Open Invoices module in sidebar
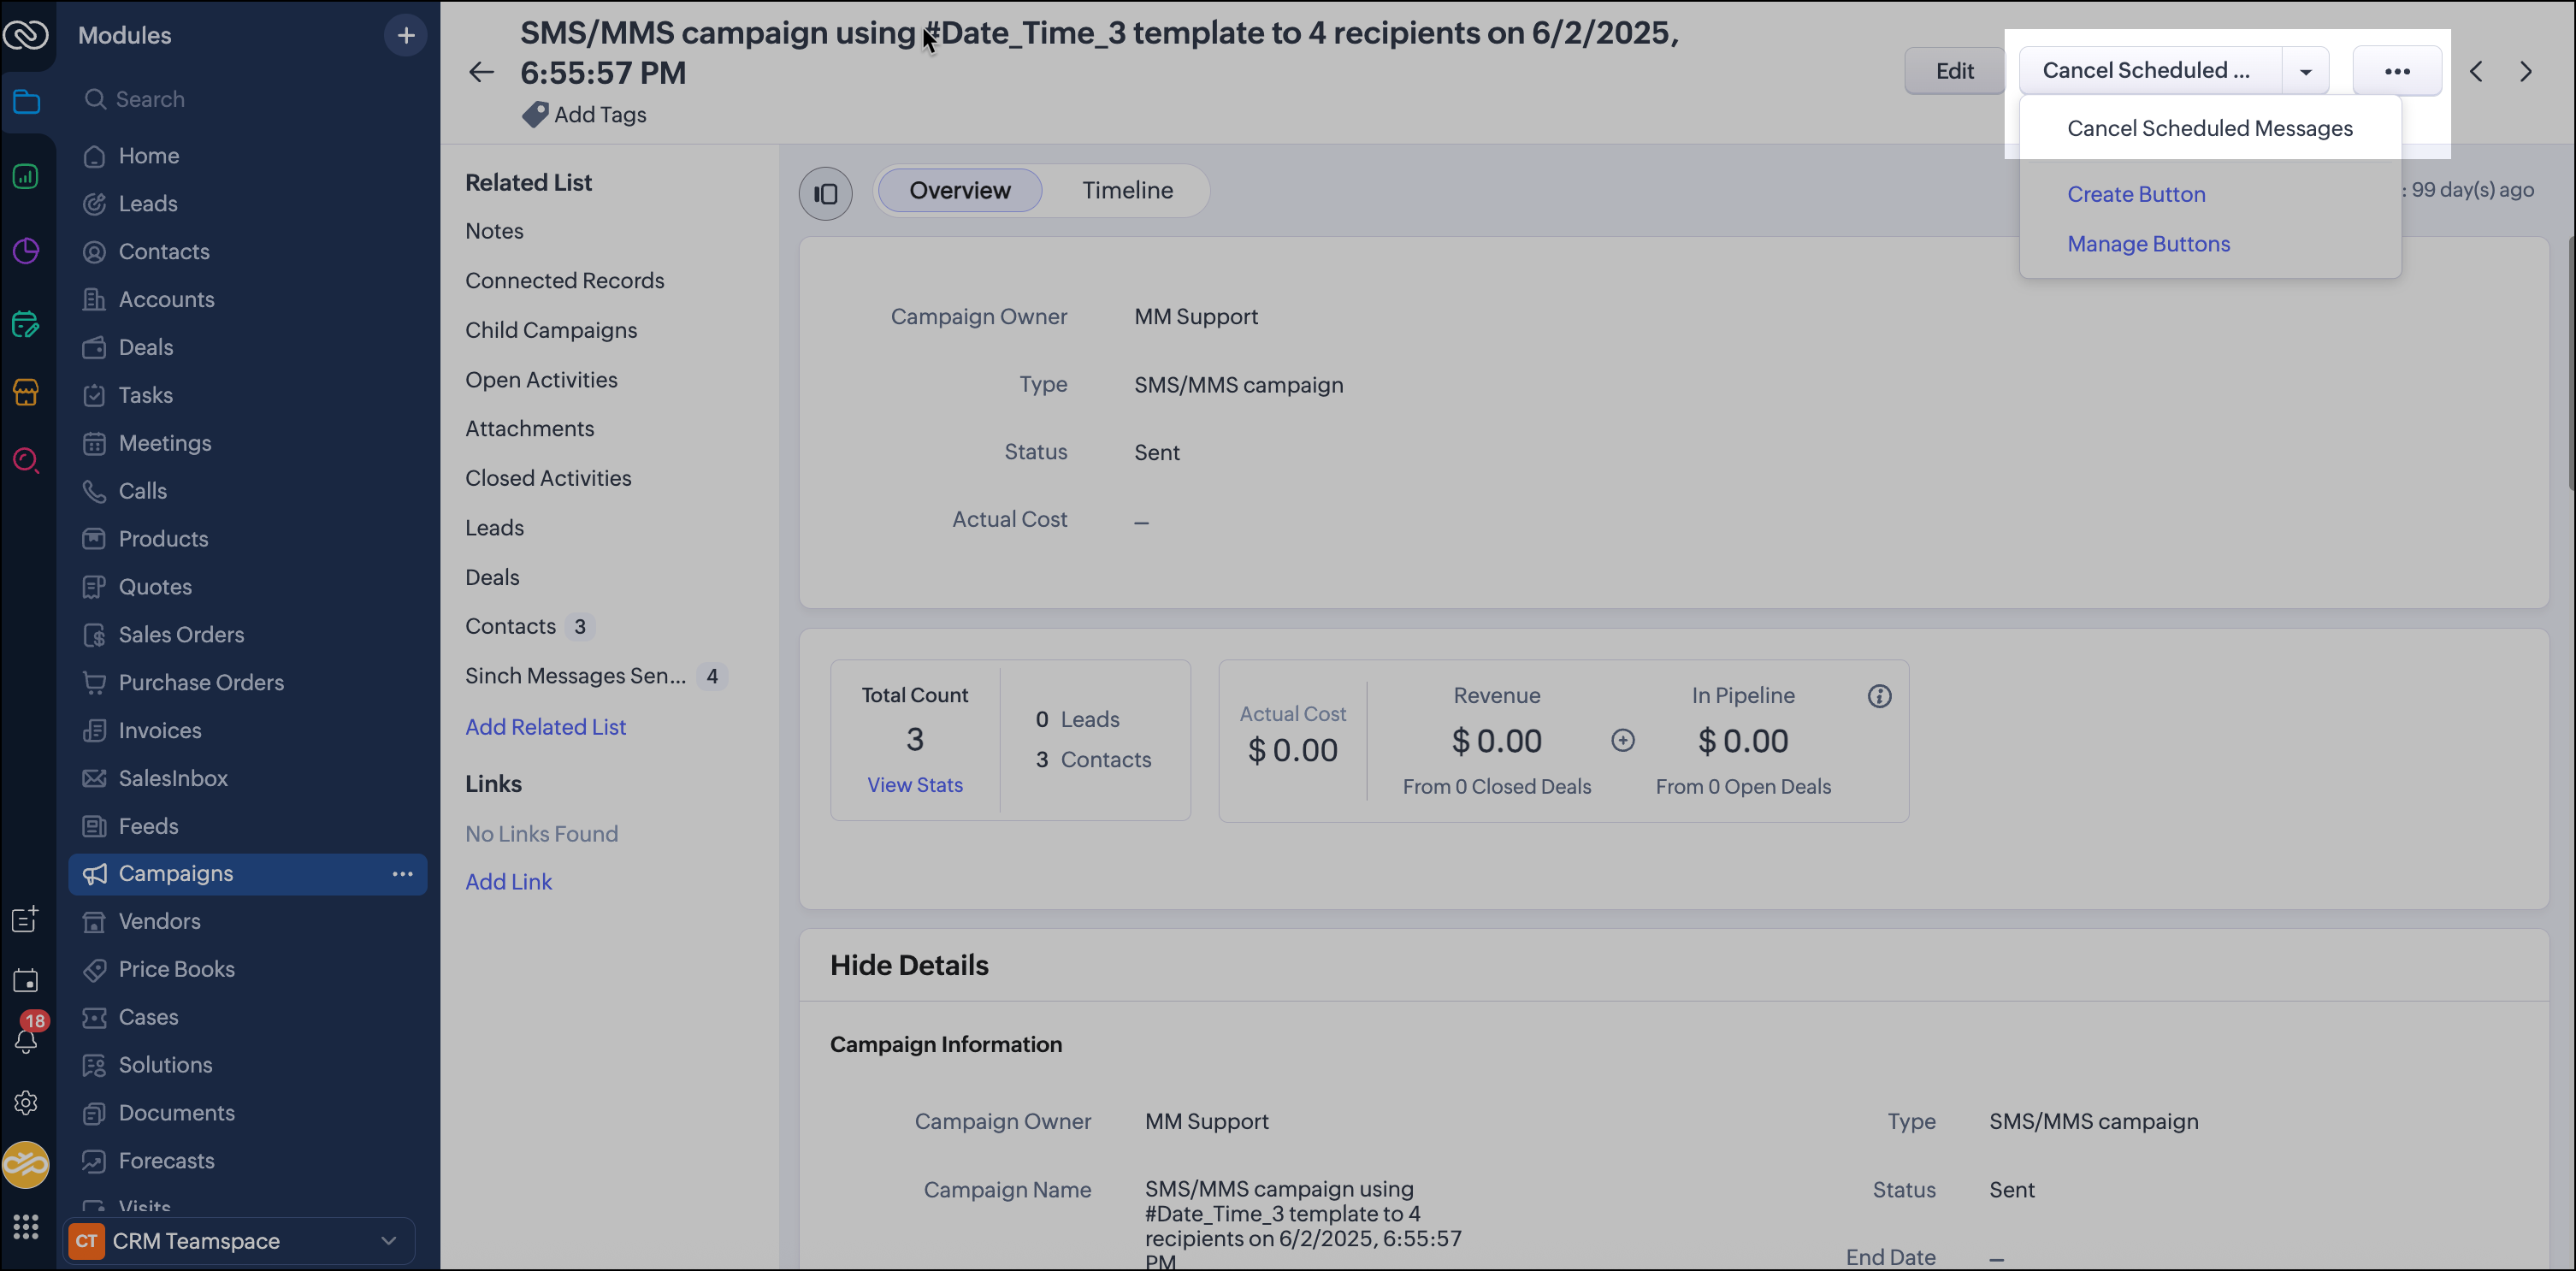This screenshot has height=1271, width=2576. (160, 732)
